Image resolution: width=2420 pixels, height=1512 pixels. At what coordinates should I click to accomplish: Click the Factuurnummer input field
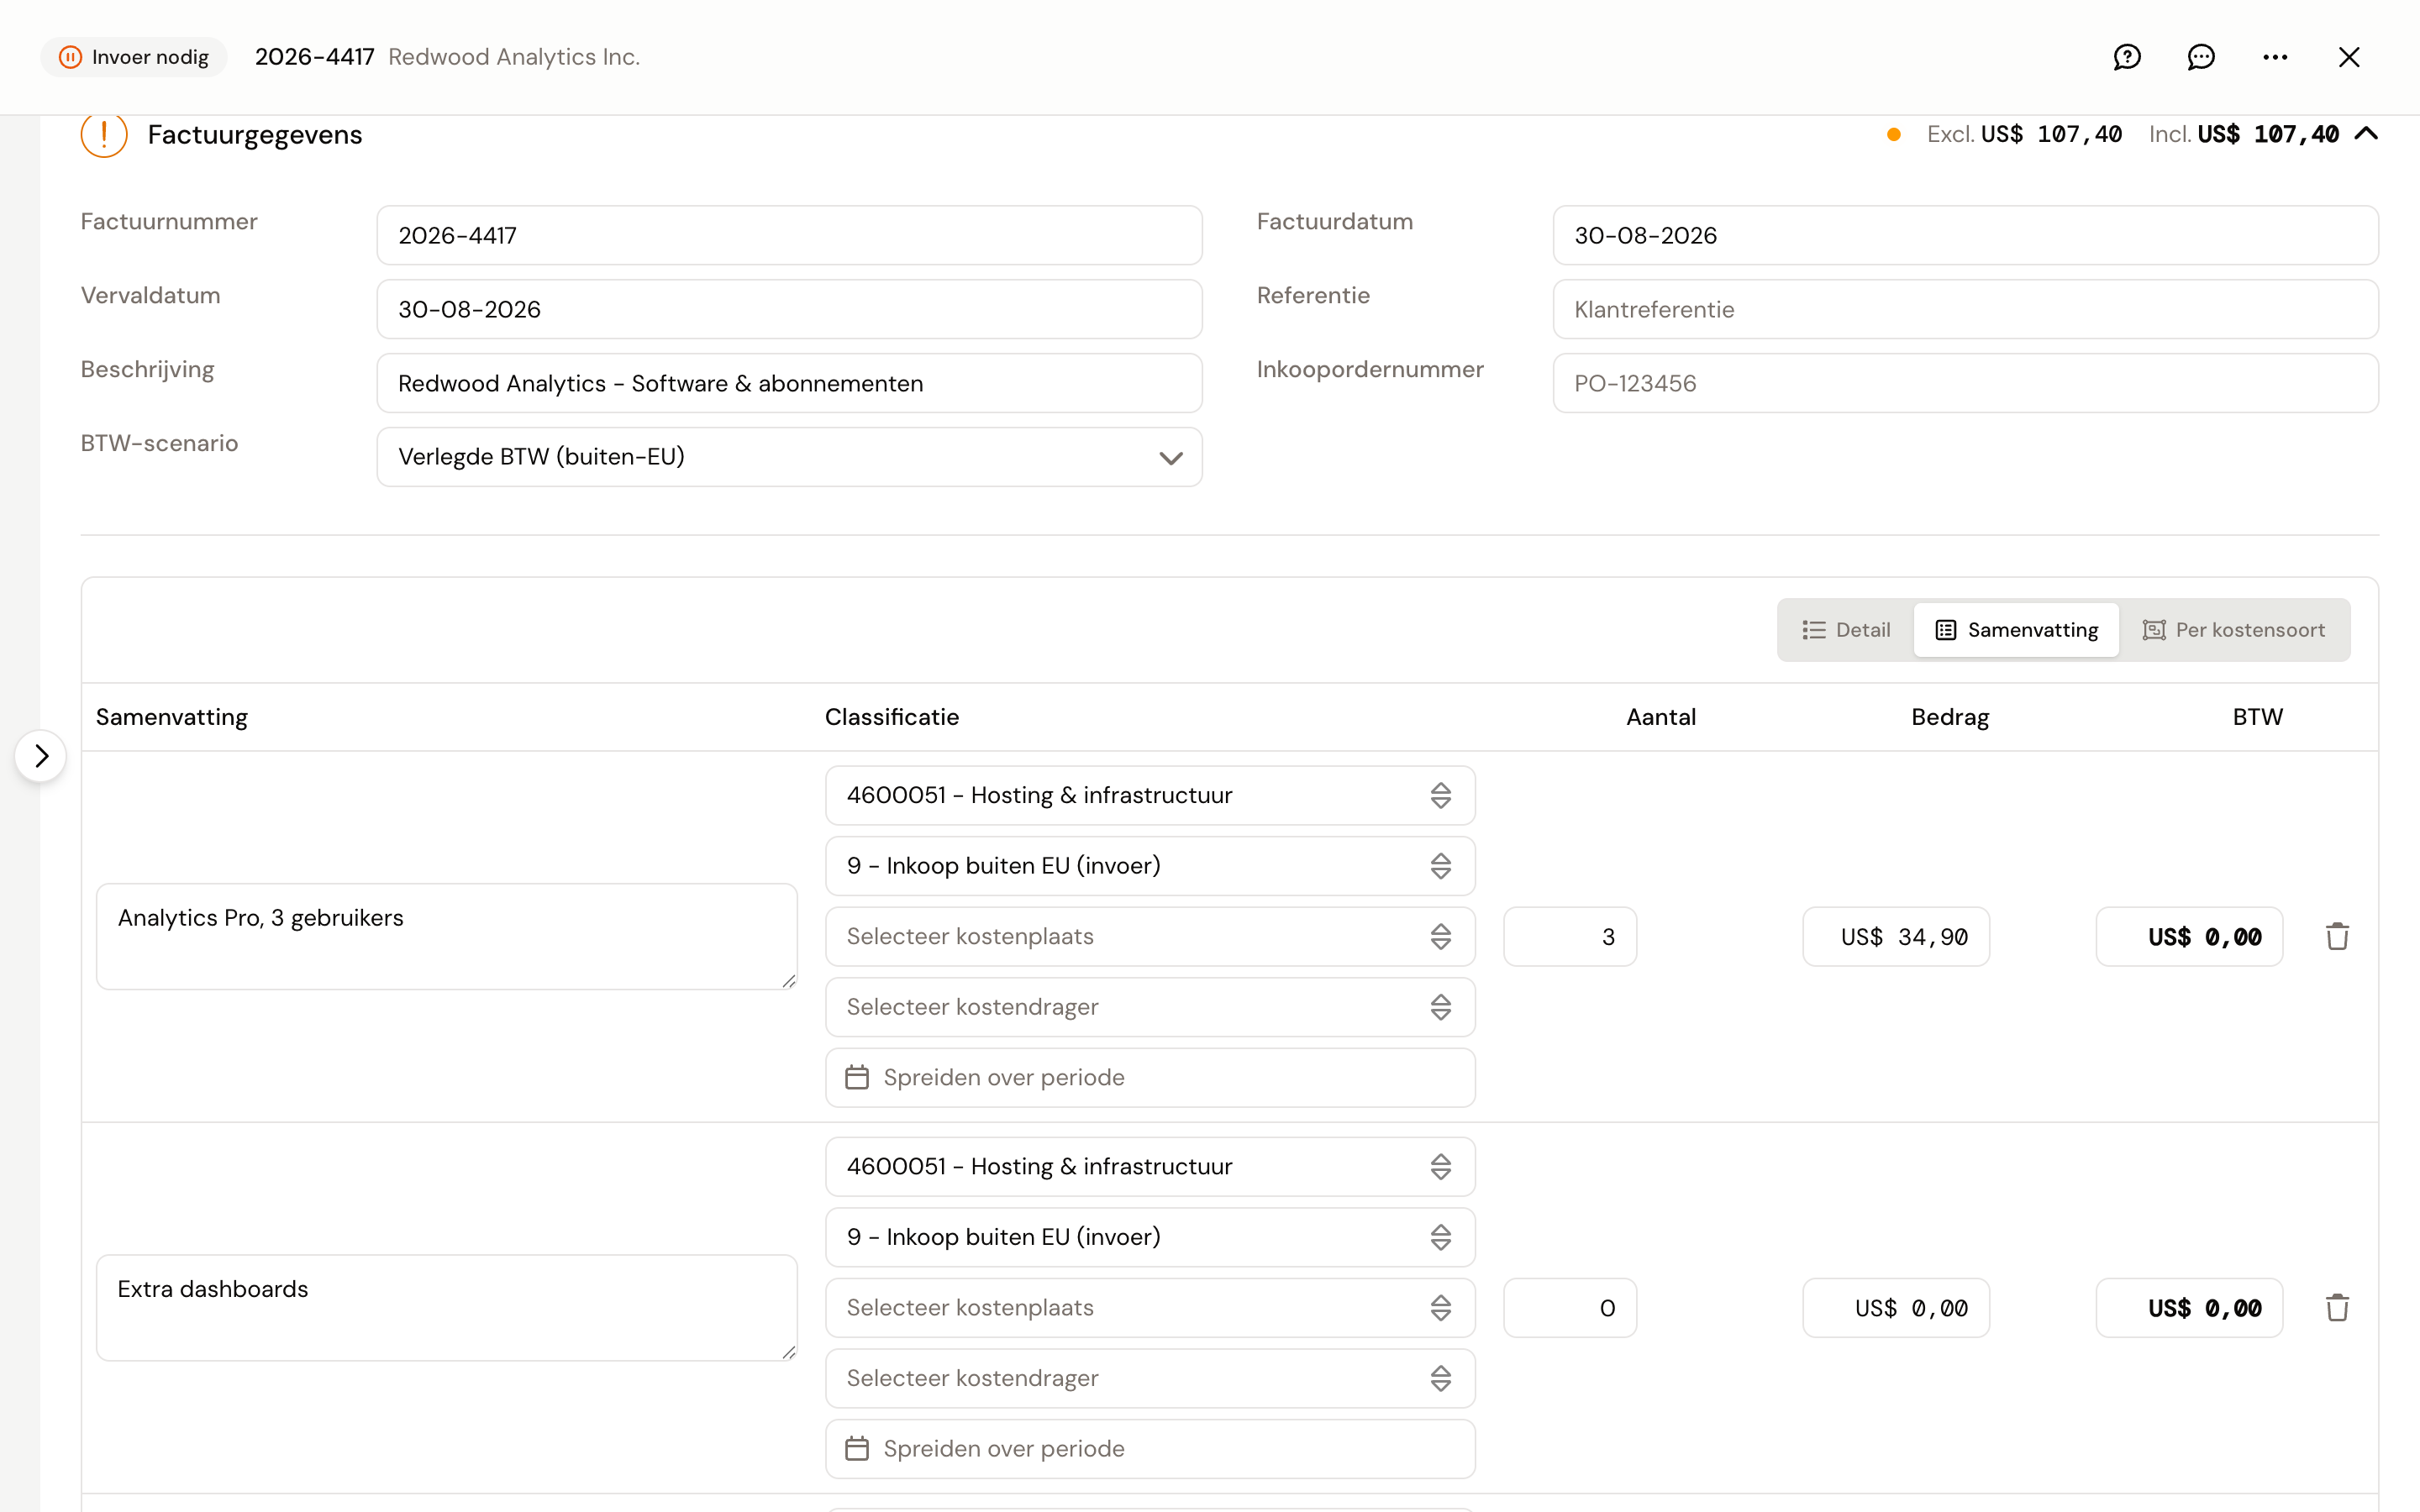tap(789, 235)
